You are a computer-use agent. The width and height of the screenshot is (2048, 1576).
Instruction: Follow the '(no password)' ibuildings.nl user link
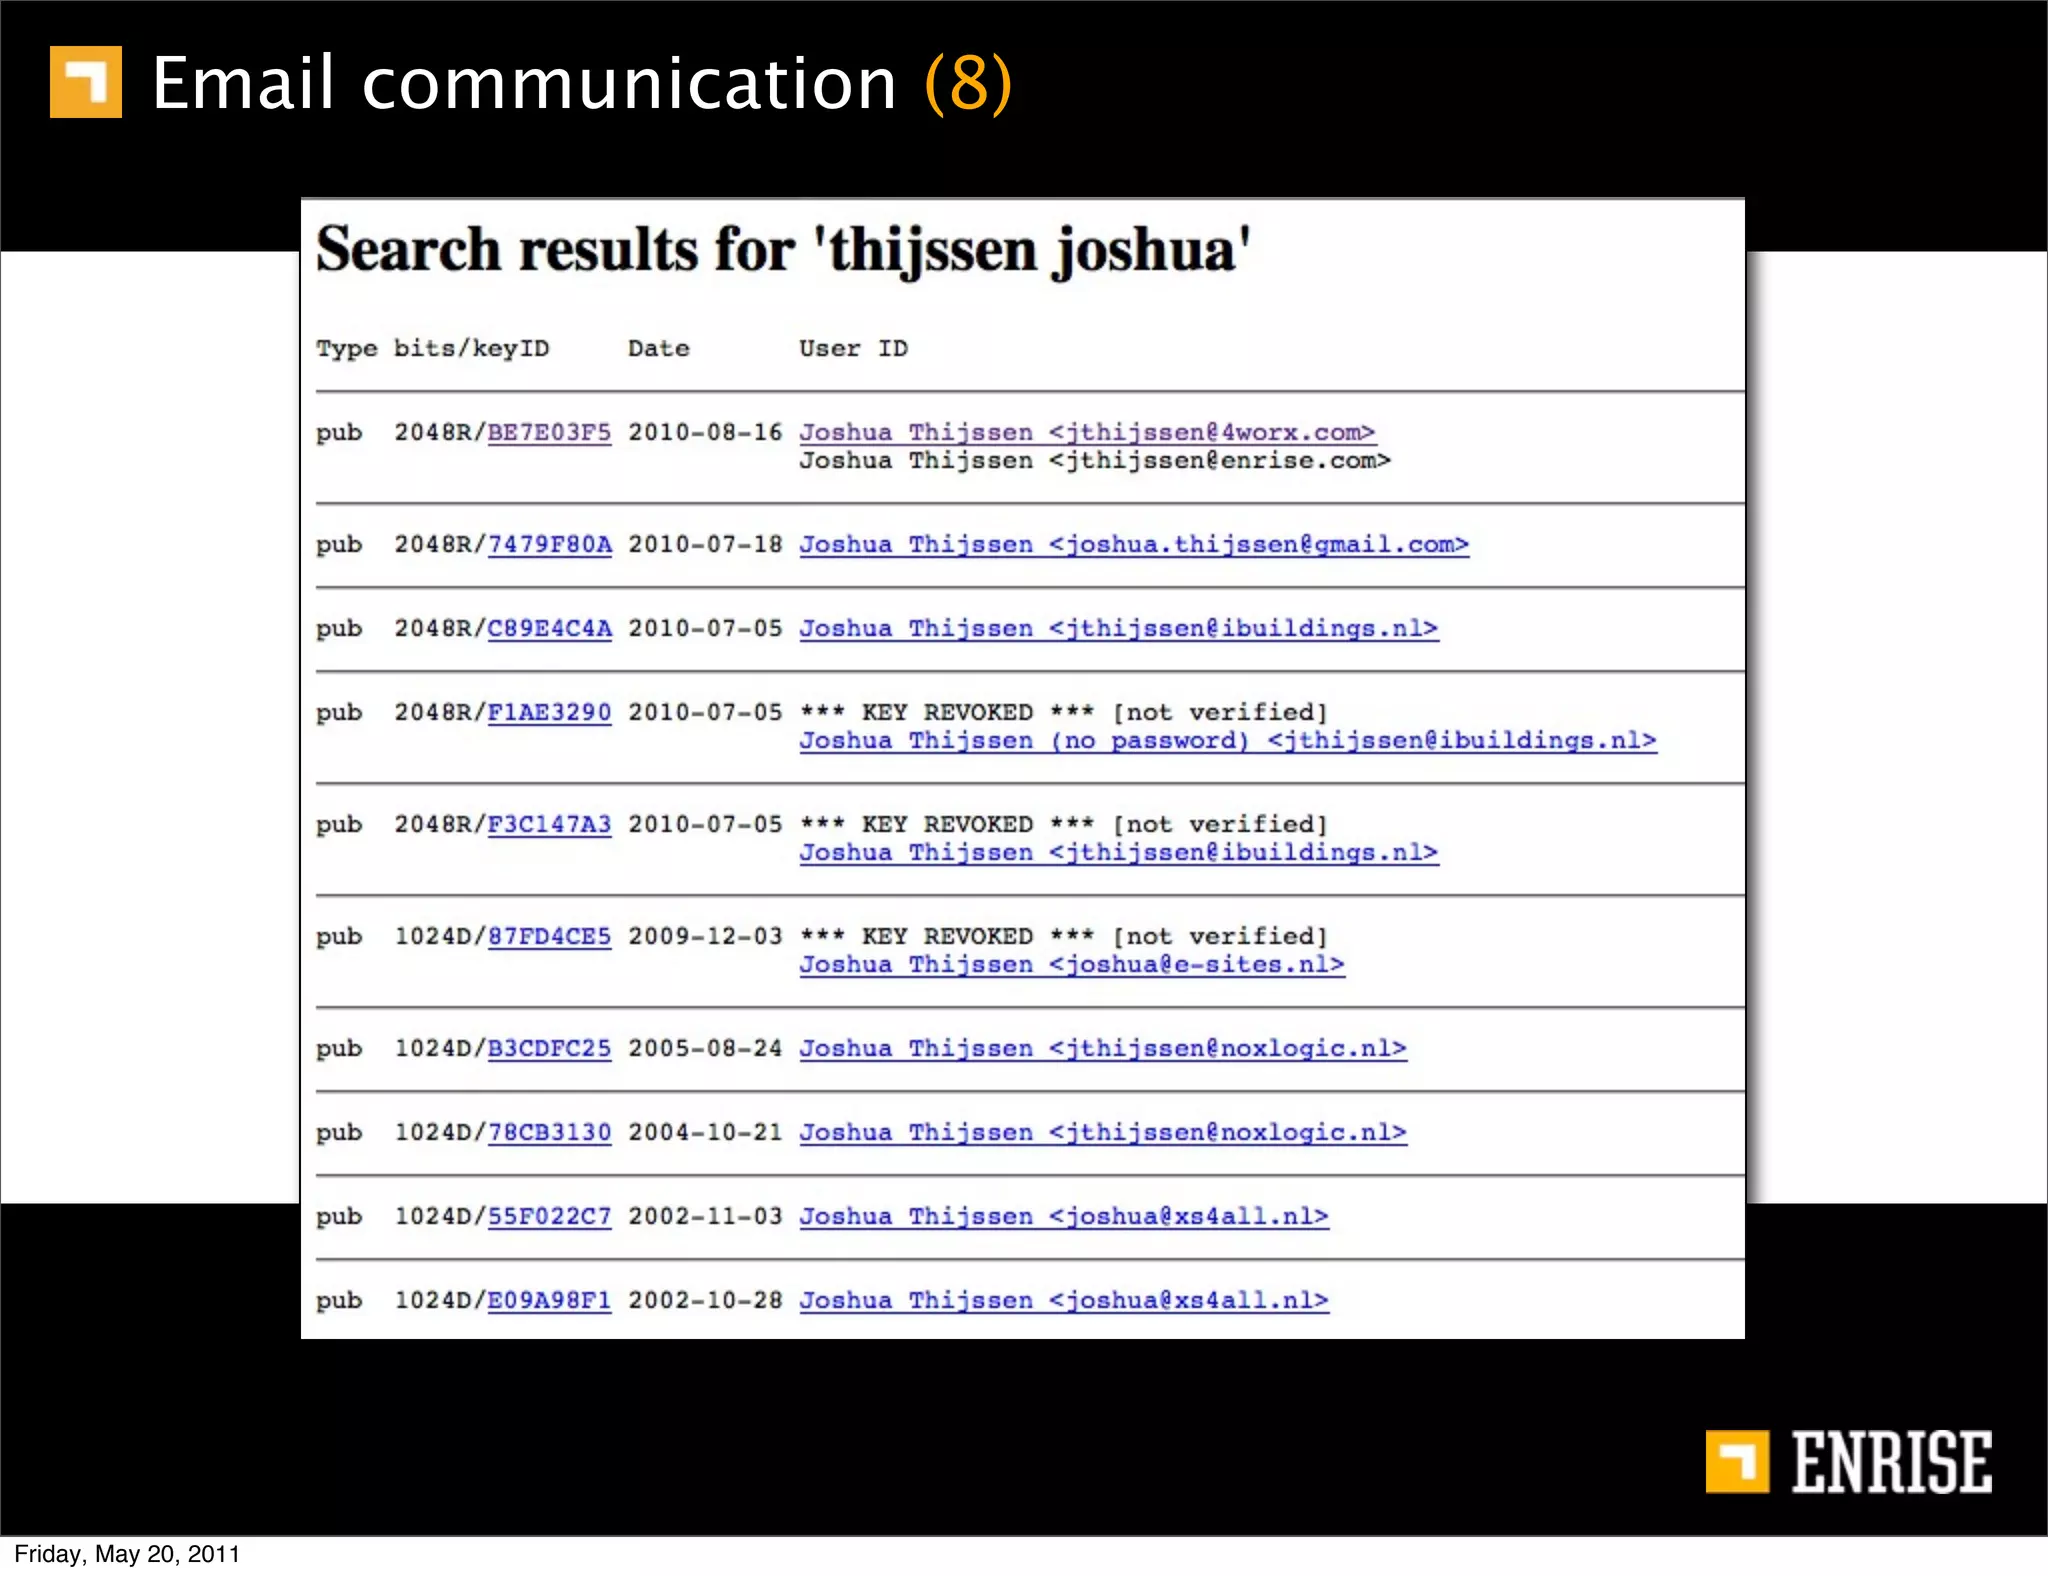point(1228,740)
